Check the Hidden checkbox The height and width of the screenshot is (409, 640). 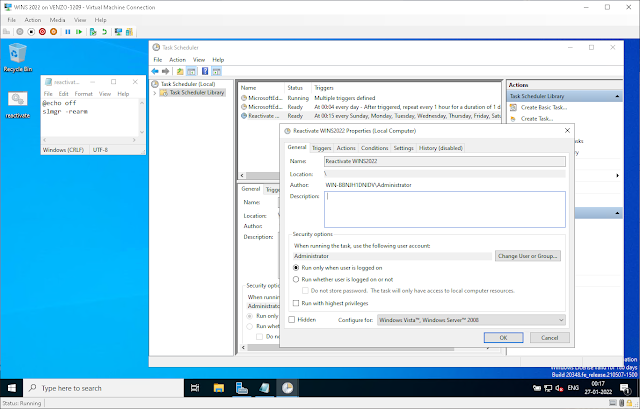coord(291,320)
